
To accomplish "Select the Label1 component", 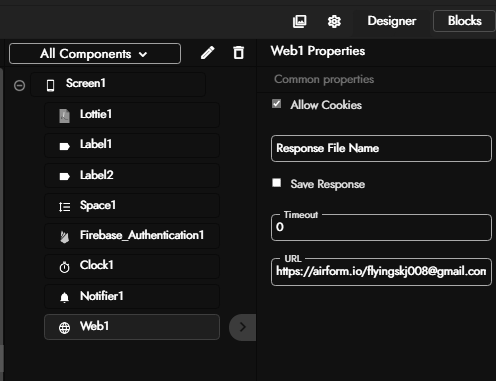I will tap(132, 145).
